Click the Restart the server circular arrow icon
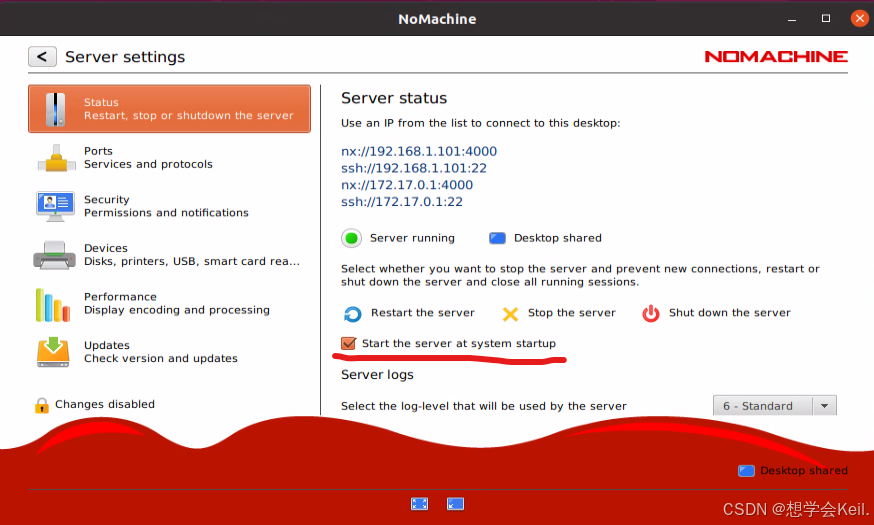This screenshot has height=525, width=874. (x=352, y=314)
